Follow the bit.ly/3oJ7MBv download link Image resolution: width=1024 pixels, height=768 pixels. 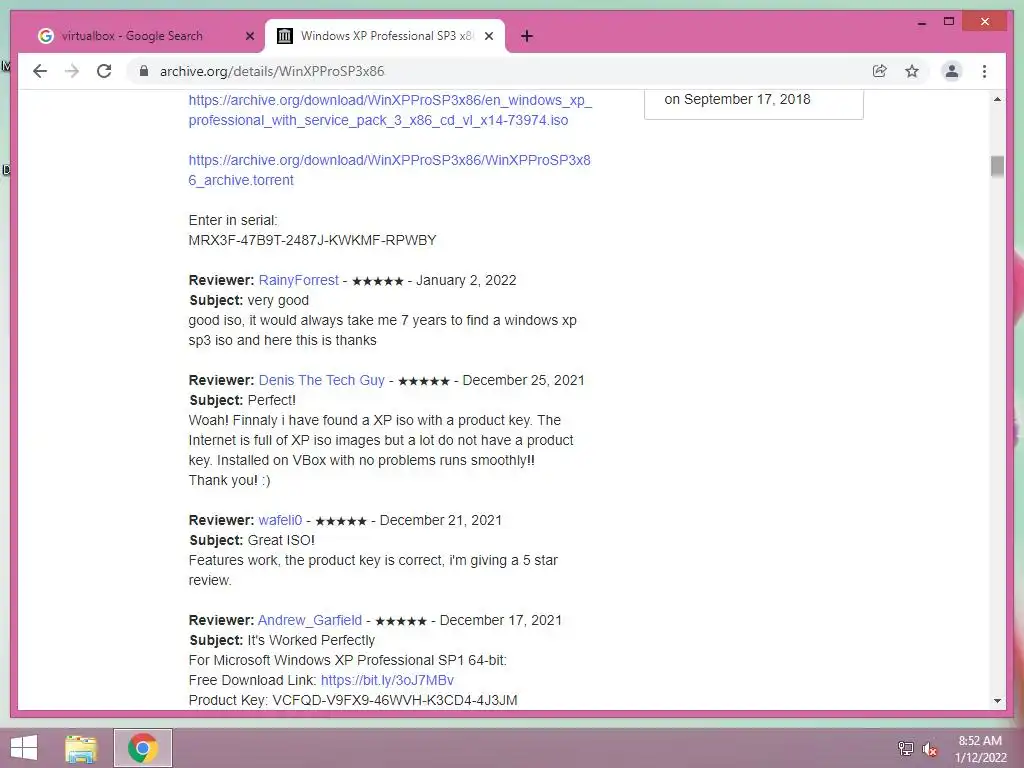point(387,680)
